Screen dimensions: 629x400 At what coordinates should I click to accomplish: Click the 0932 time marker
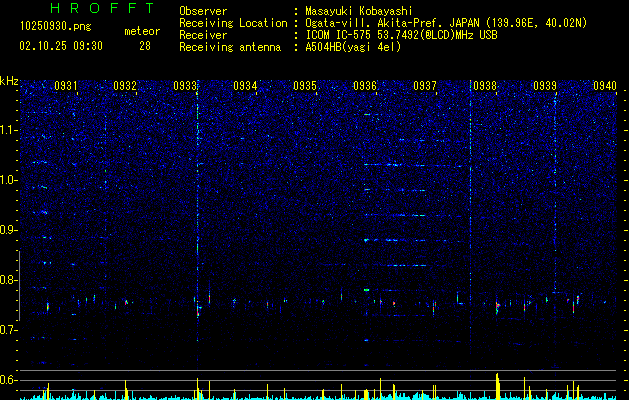coord(125,86)
